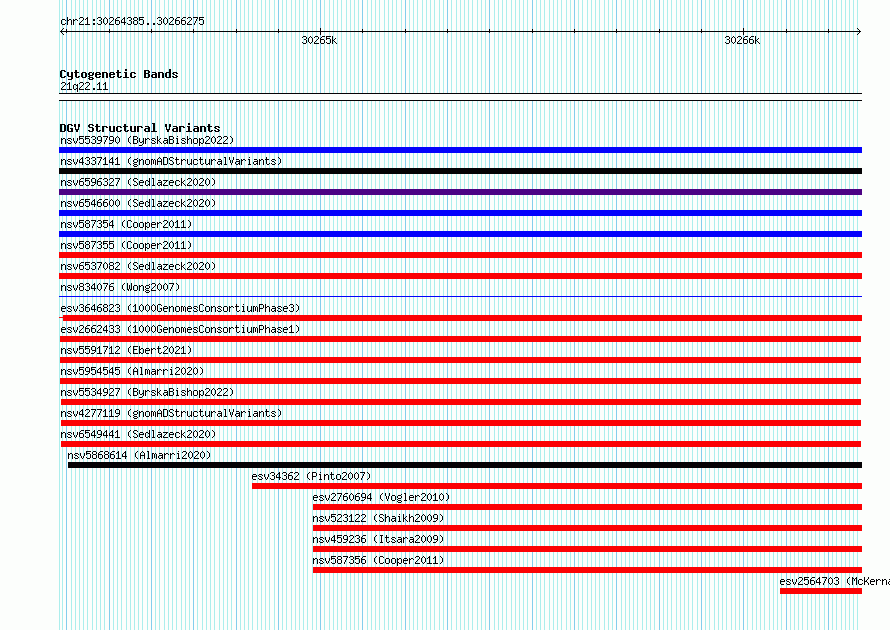
Task: Open nsv834076 (Wong2007) label
Action: pos(120,287)
